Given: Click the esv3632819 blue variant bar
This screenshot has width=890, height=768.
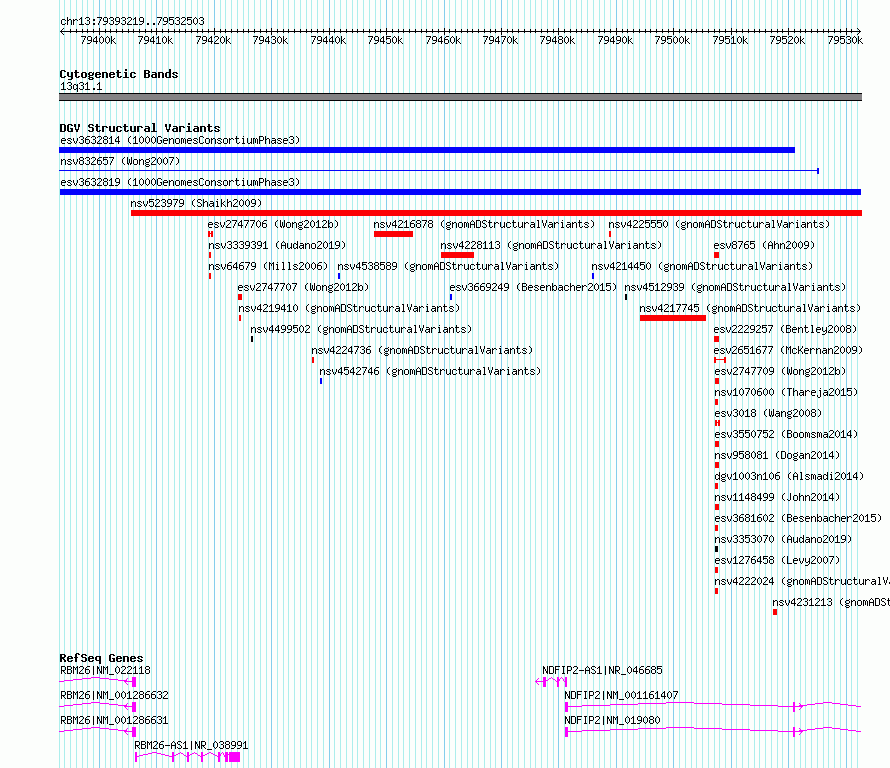Looking at the screenshot, I should 460,192.
